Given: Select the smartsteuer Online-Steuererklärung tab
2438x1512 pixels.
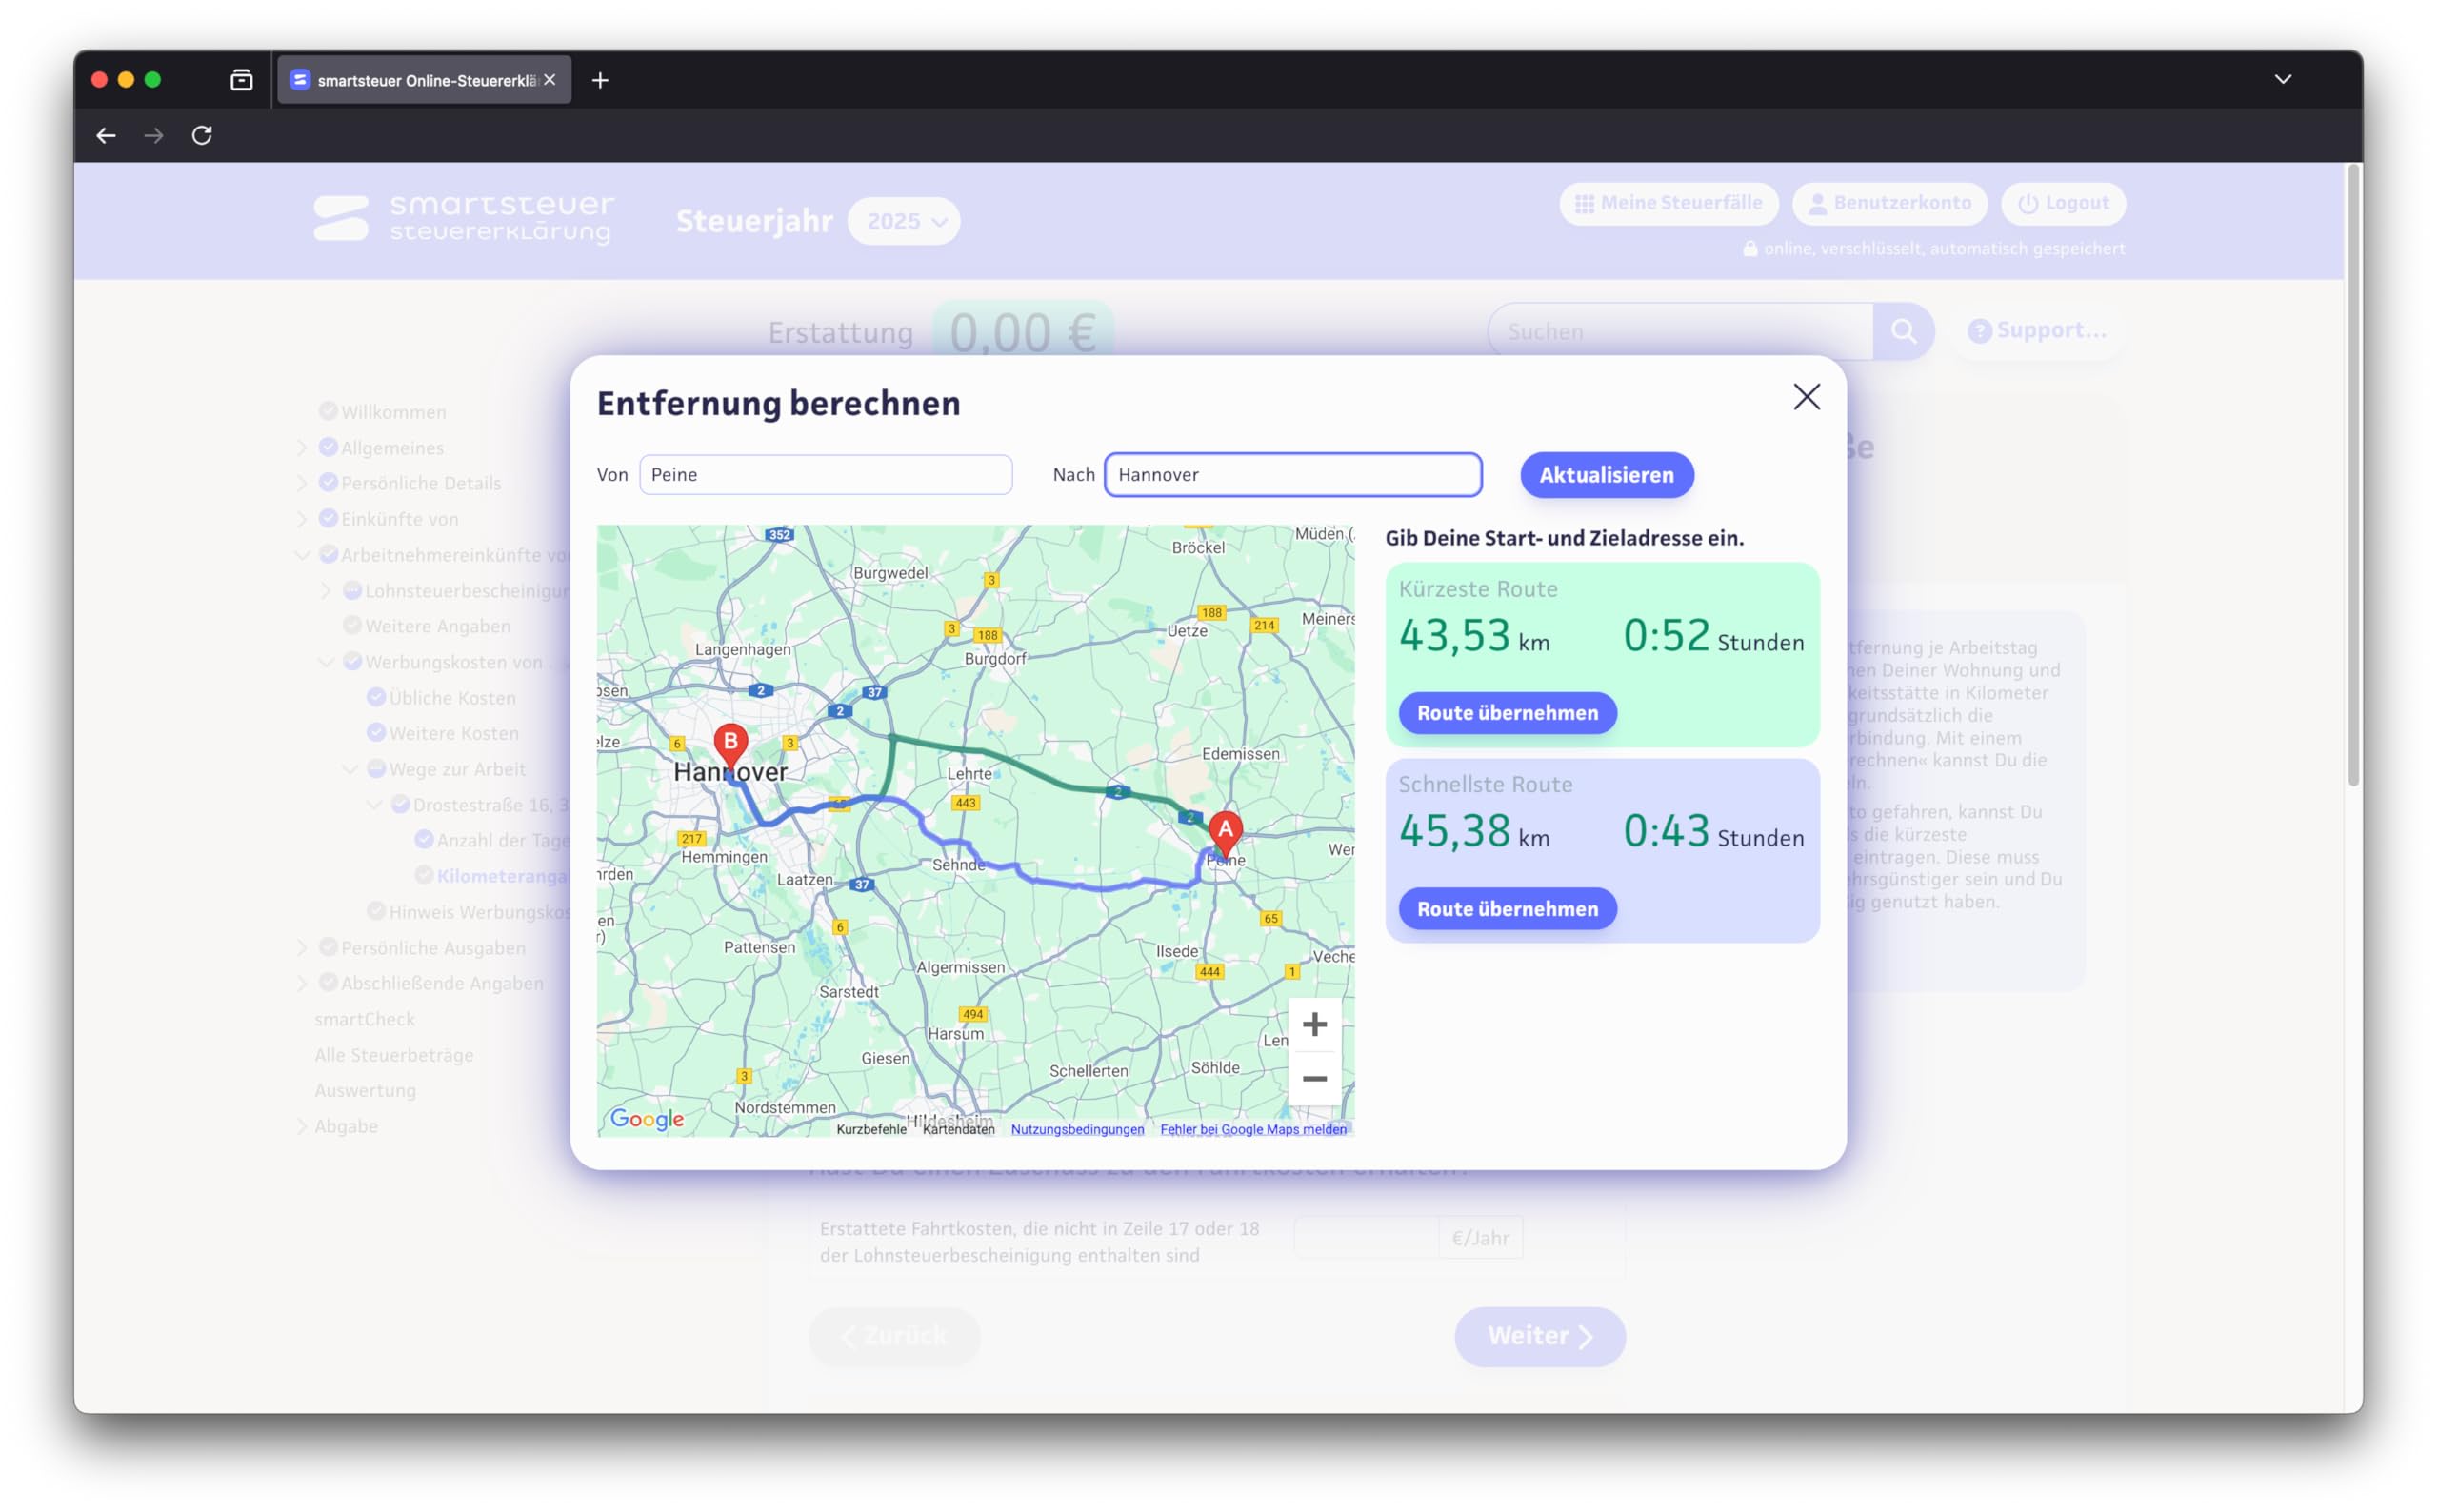Looking at the screenshot, I should point(424,80).
